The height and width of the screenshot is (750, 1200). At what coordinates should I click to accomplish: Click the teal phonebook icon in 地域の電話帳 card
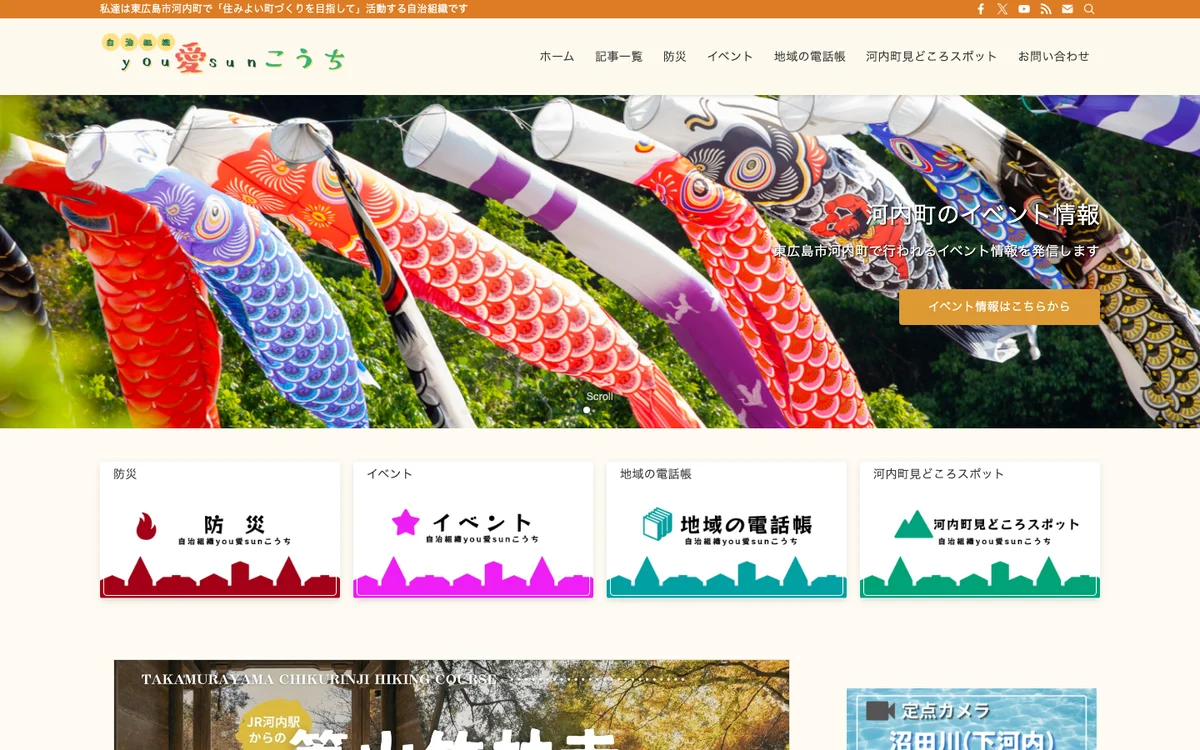coord(657,524)
